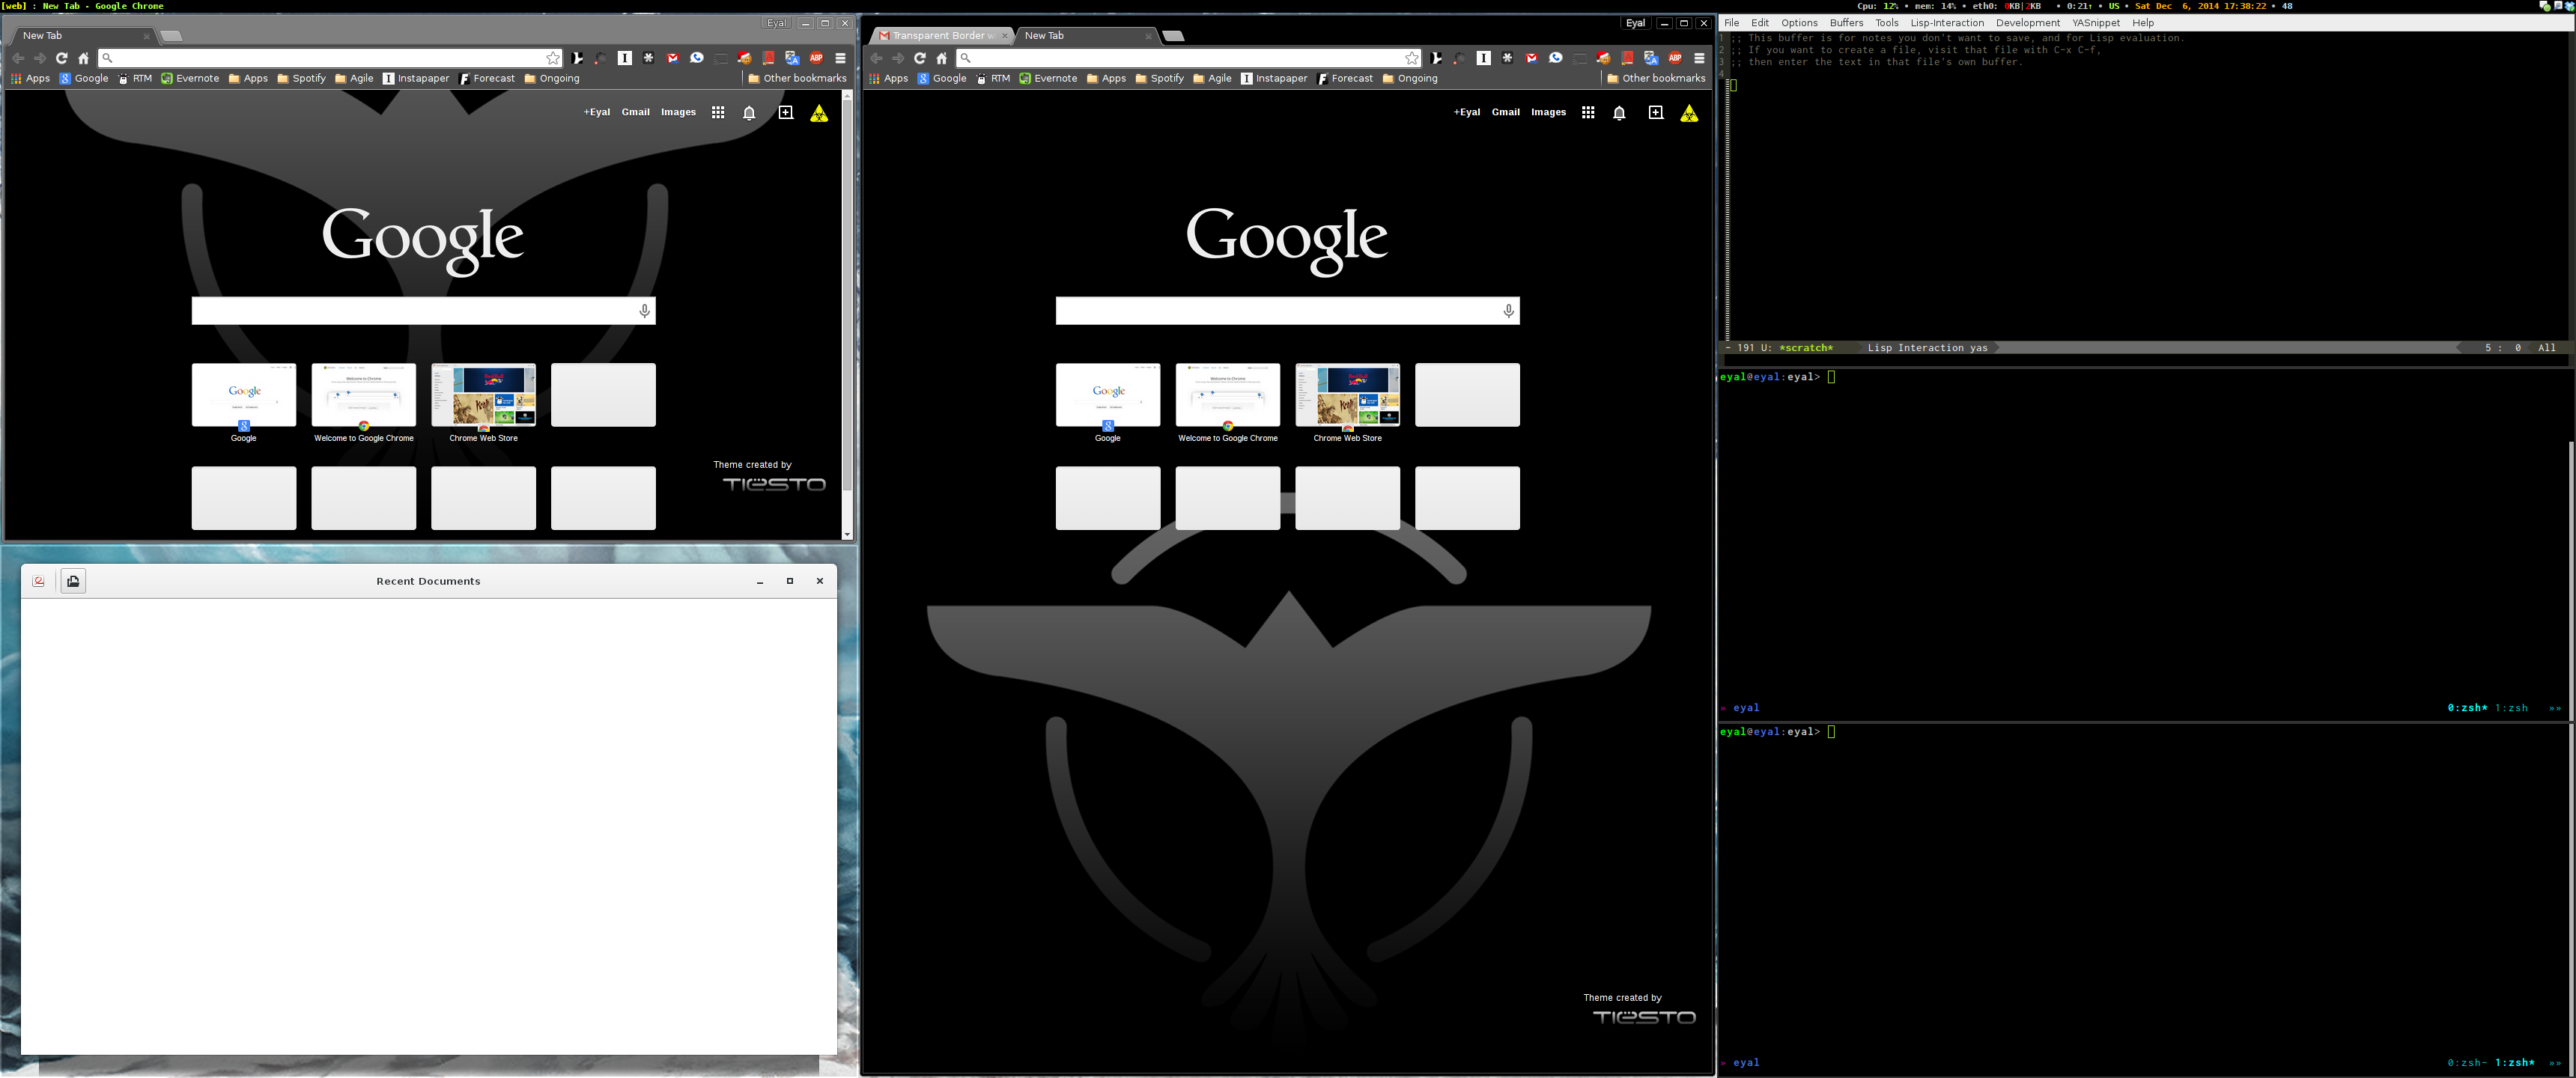The image size is (2576, 1078).
Task: Open notifications bell in left Chrome page
Action: point(749,113)
